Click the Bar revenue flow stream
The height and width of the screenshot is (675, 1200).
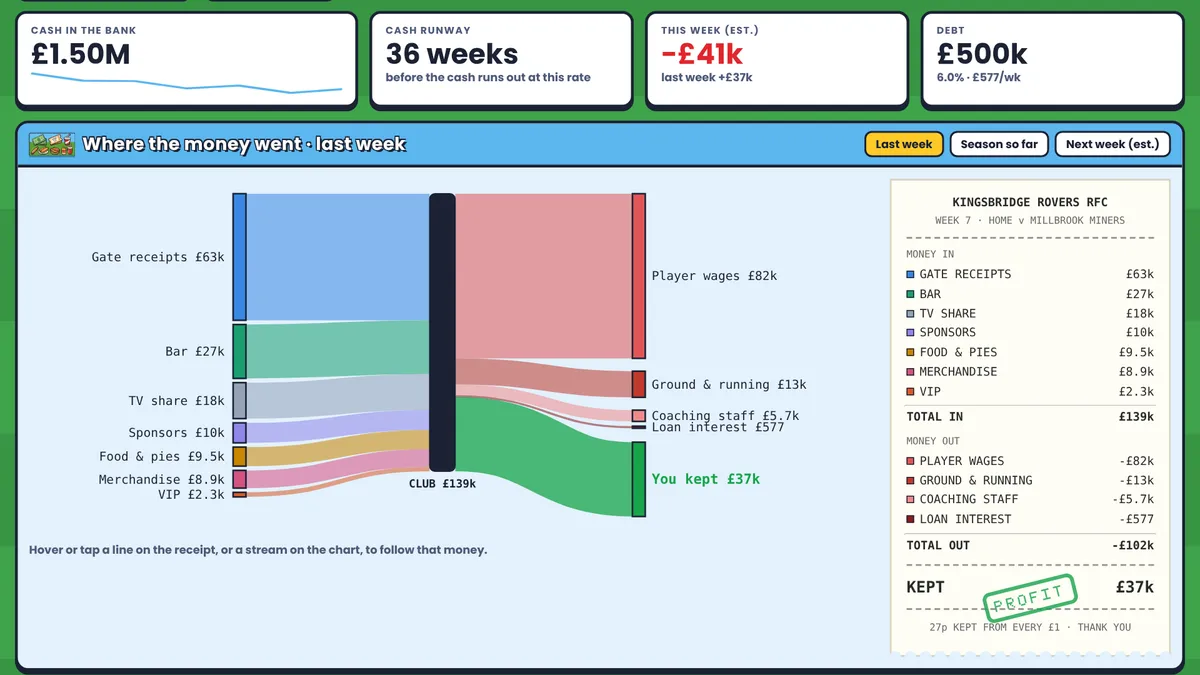338,350
